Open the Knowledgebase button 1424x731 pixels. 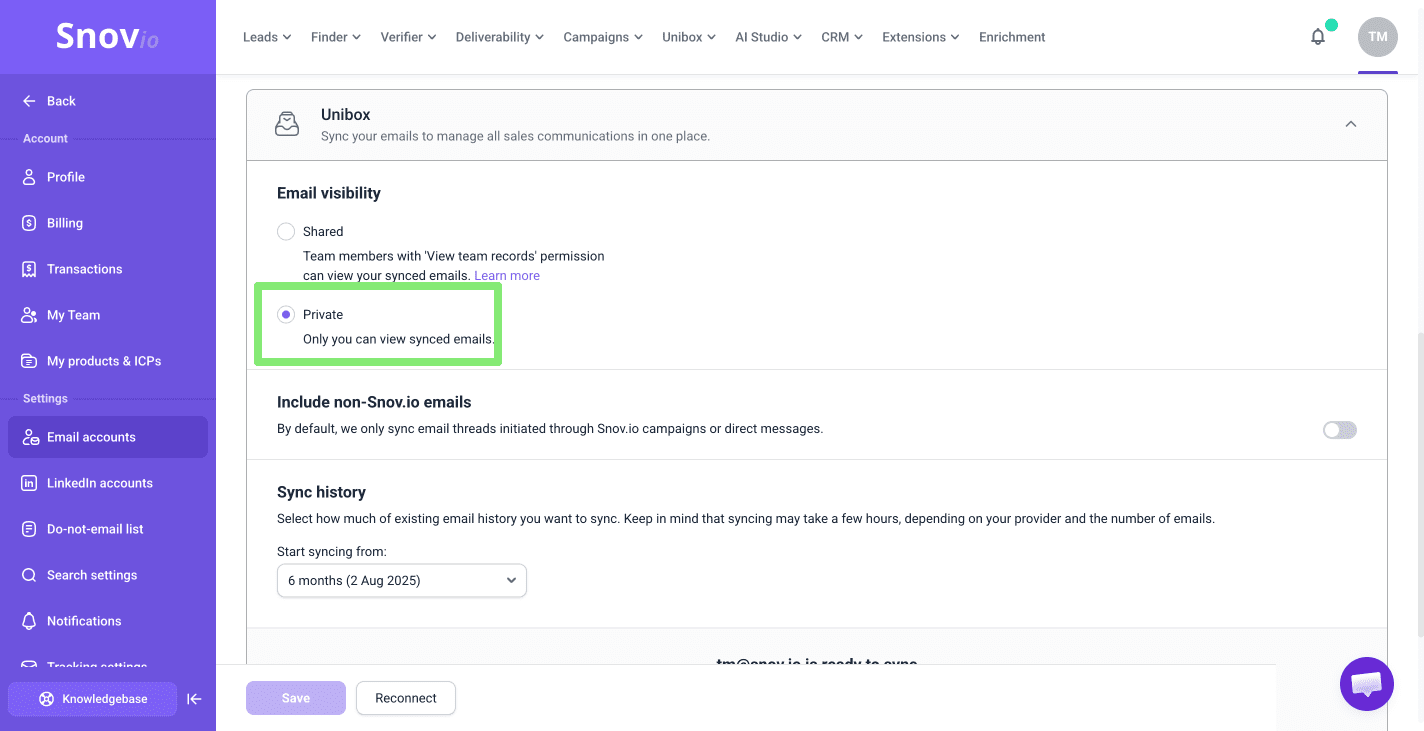[93, 699]
